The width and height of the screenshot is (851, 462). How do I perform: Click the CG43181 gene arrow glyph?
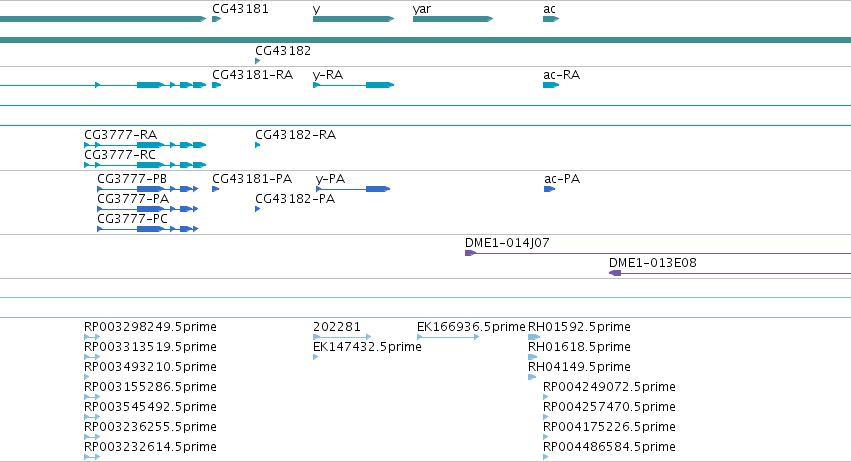pyautogui.click(x=217, y=19)
